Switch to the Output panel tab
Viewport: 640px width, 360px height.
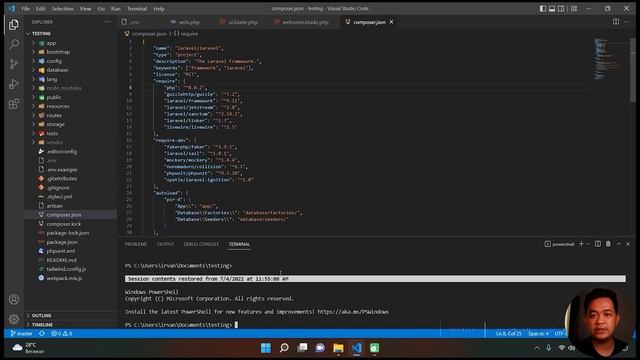(165, 244)
